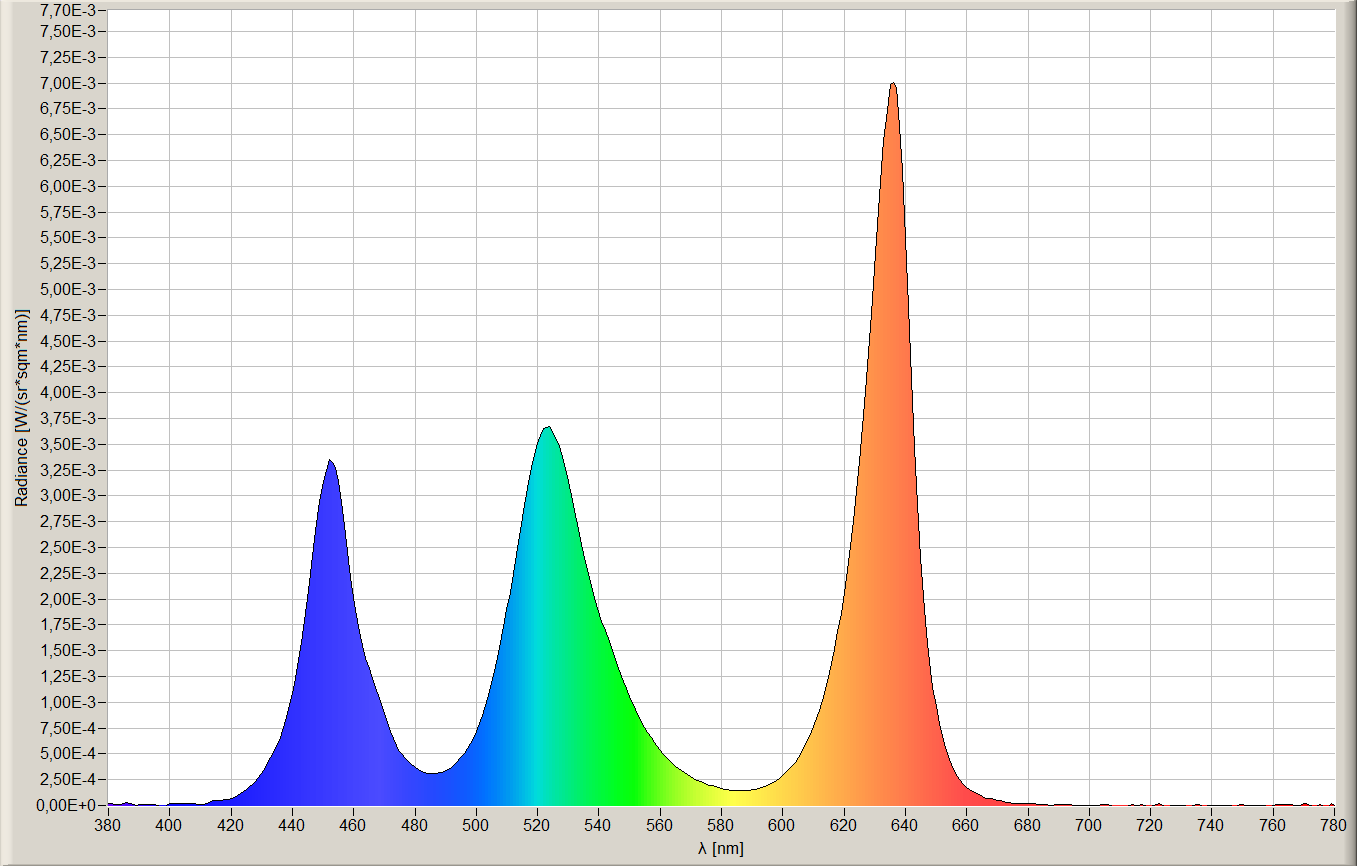1357x866 pixels.
Task: Click the 440 tick label on the x-axis
Action: [x=292, y=825]
